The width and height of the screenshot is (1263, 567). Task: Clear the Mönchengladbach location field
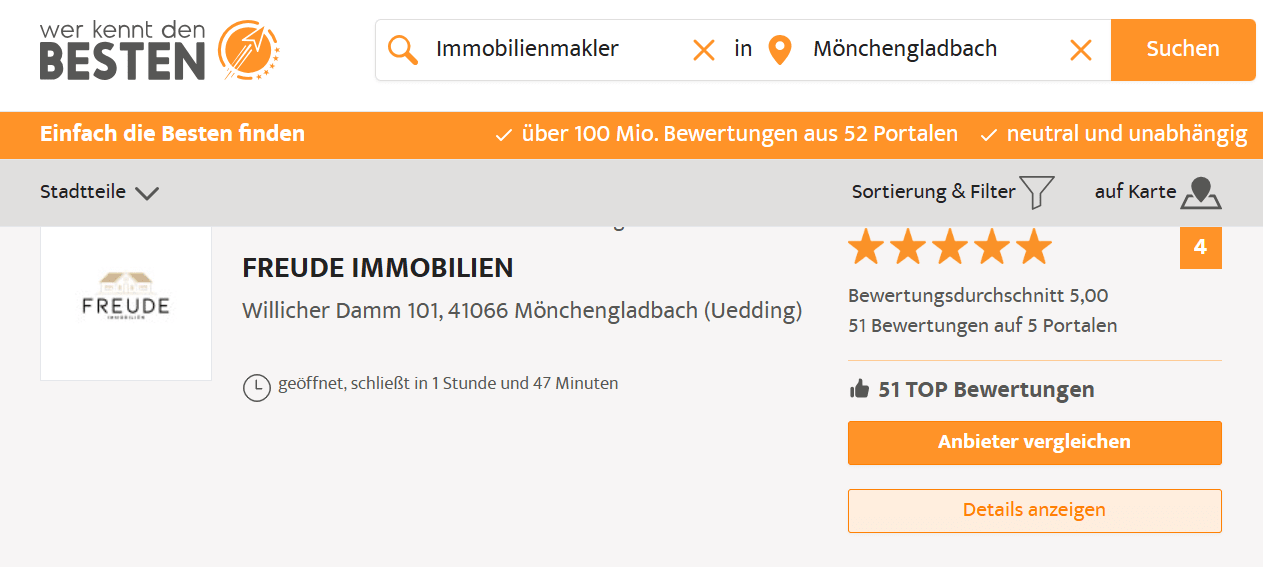tap(1081, 49)
